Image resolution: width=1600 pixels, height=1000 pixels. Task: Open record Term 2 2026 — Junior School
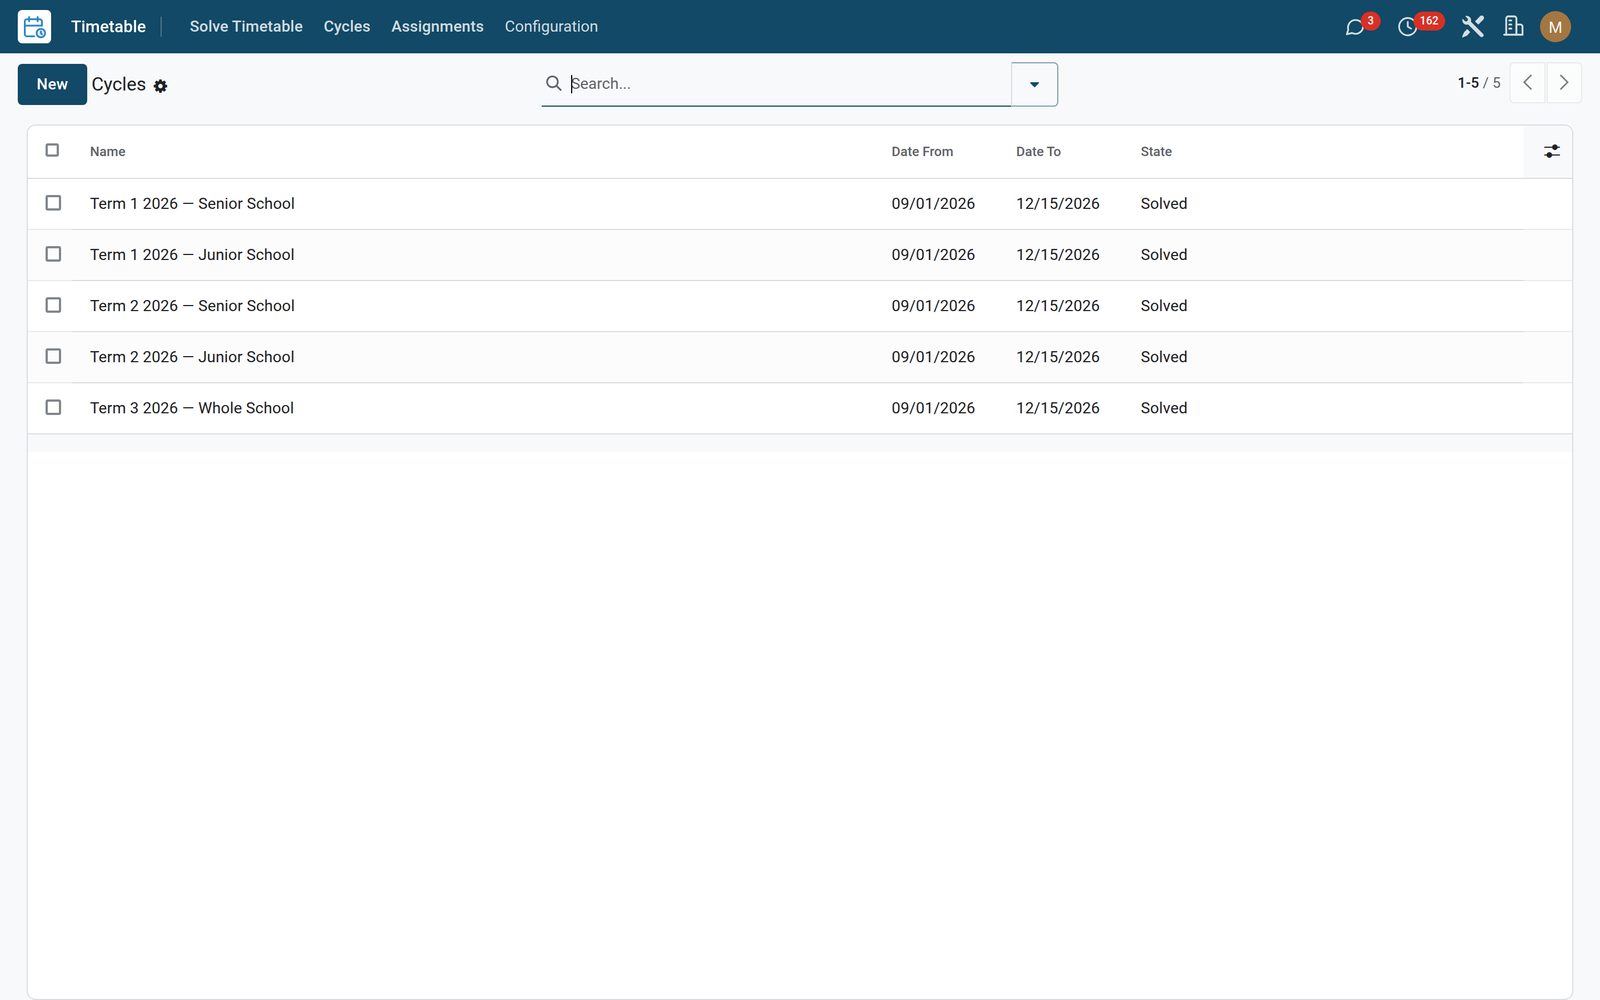pyautogui.click(x=192, y=356)
